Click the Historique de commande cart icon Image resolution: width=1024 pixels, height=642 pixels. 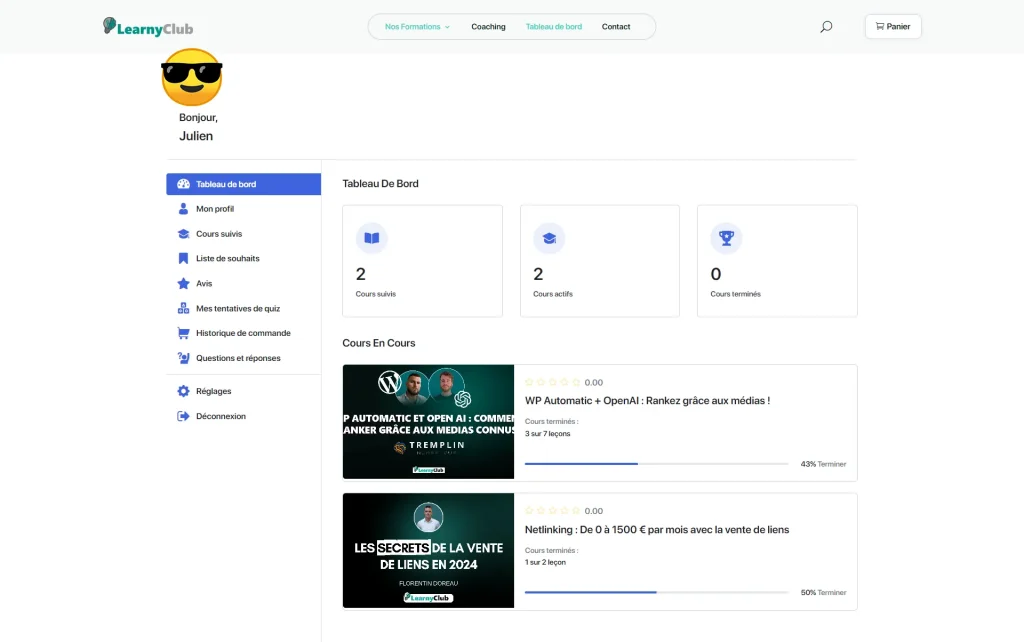coord(184,333)
